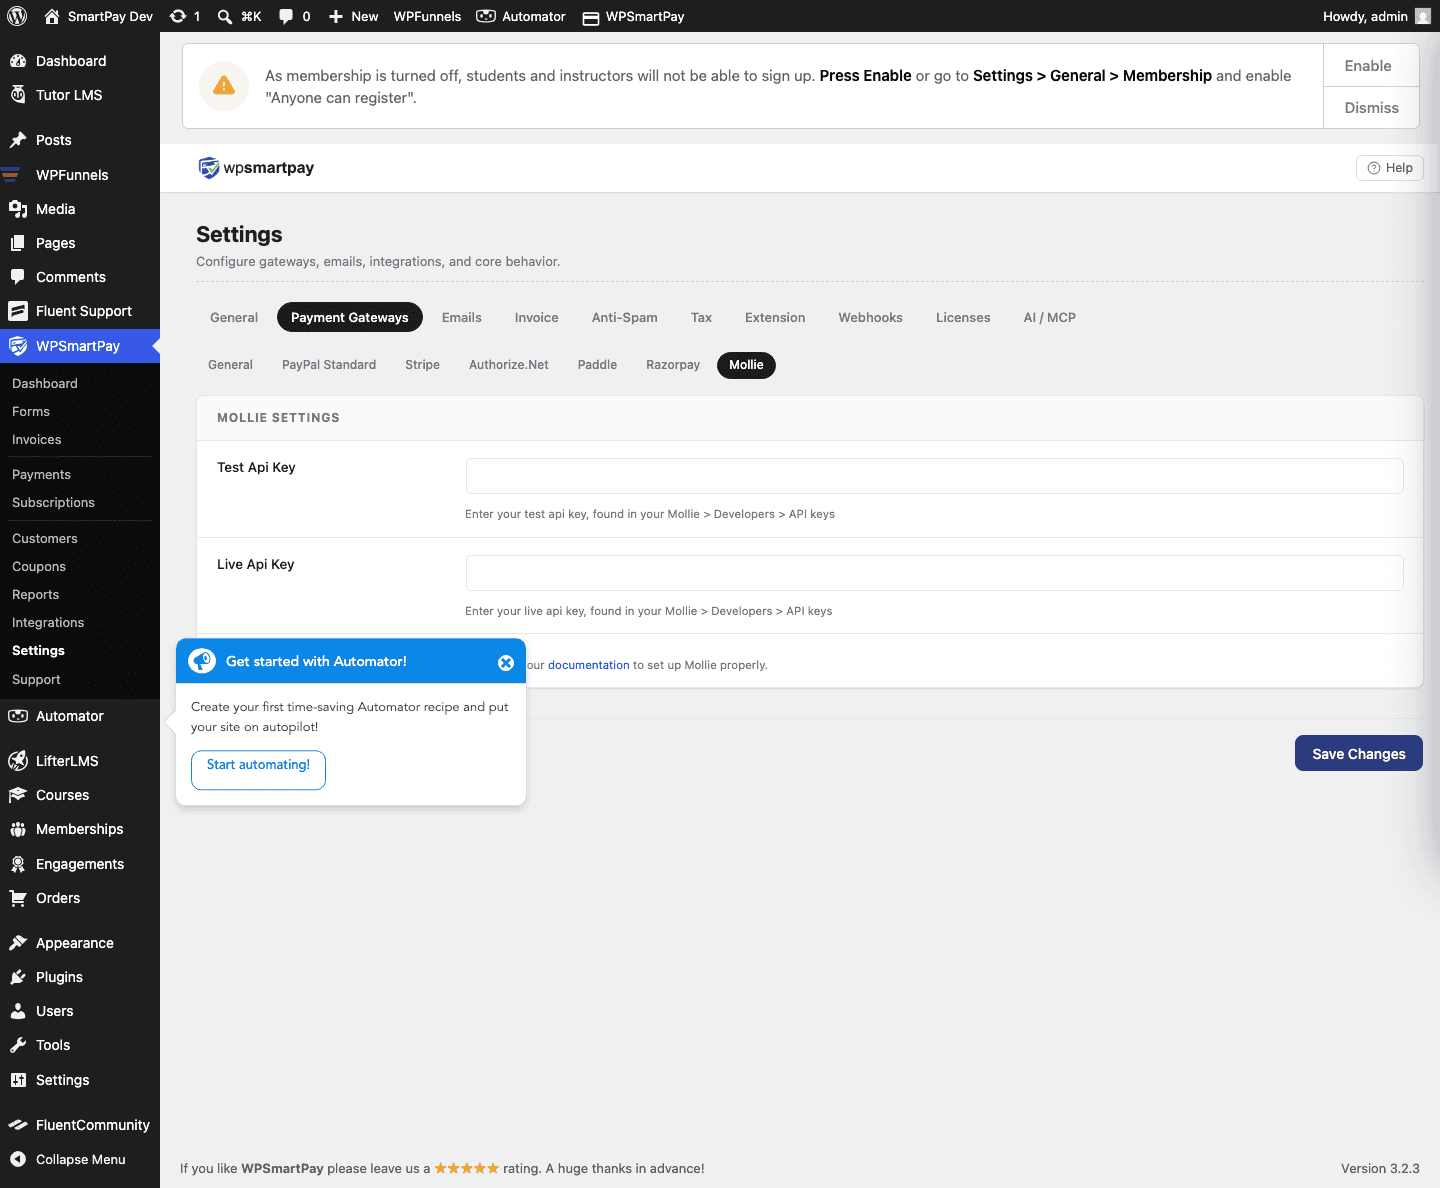
Task: Click the search magnifier icon
Action: pos(225,16)
